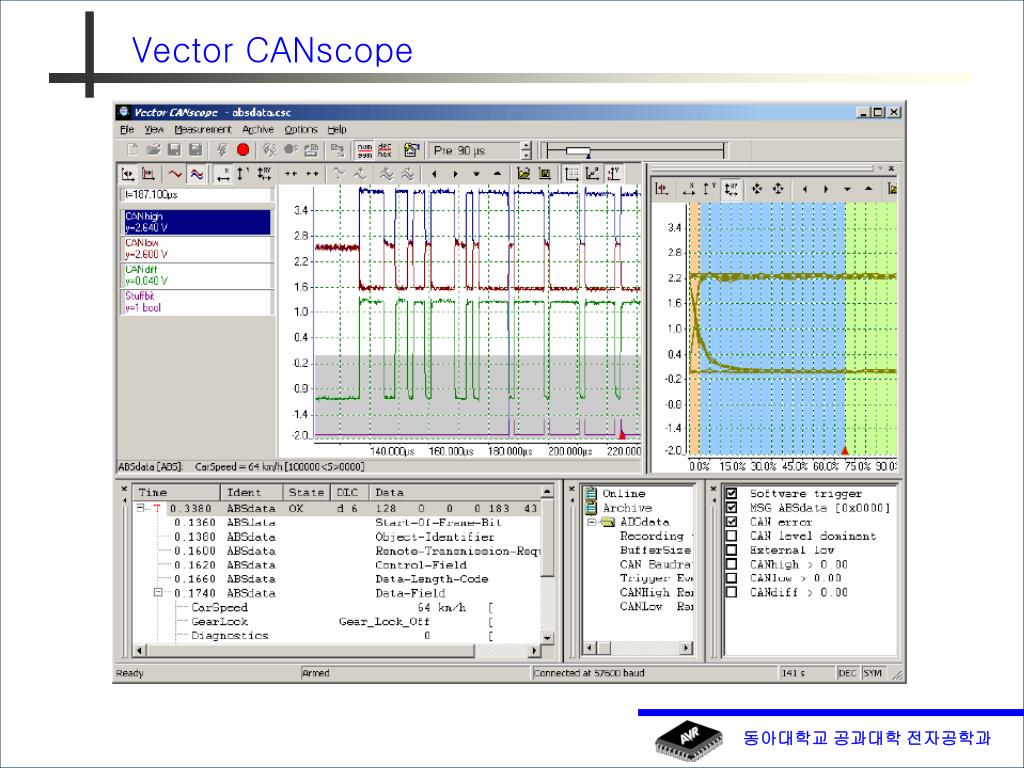Check the CANlow > 0.00 condition

click(x=731, y=578)
